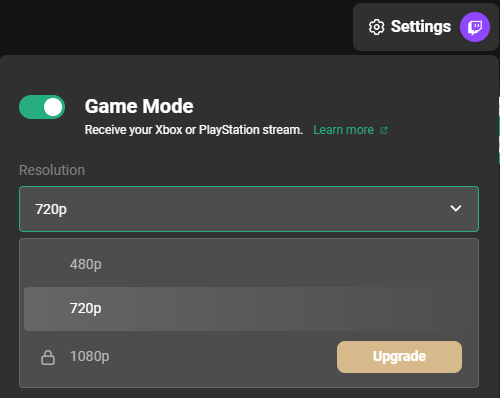Open the Settings text button
The width and height of the screenshot is (500, 398).
(x=421, y=27)
